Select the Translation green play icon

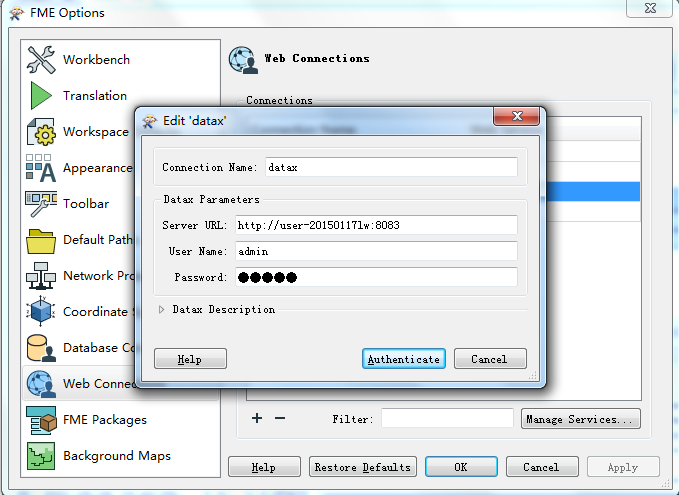(x=41, y=95)
